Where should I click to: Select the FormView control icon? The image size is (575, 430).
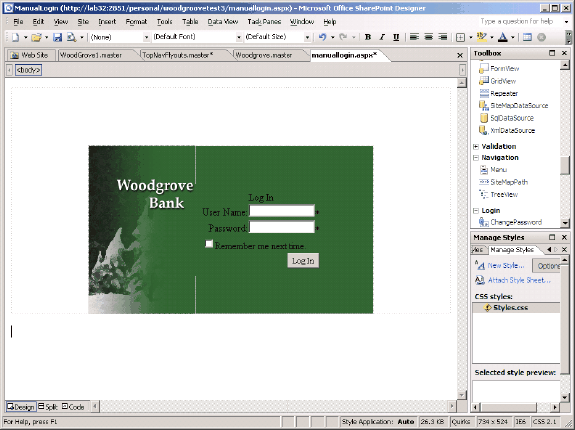[x=484, y=69]
